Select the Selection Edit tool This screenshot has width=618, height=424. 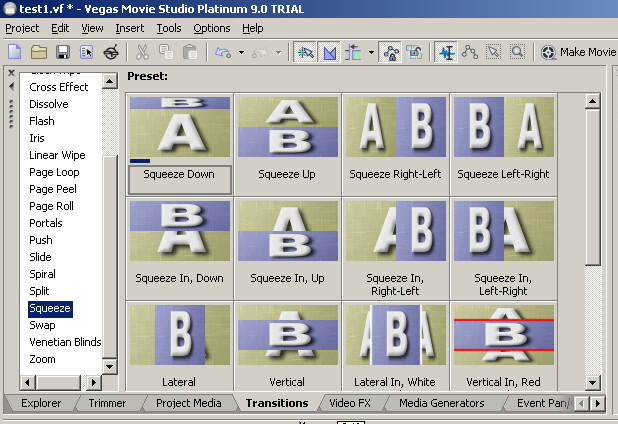493,52
